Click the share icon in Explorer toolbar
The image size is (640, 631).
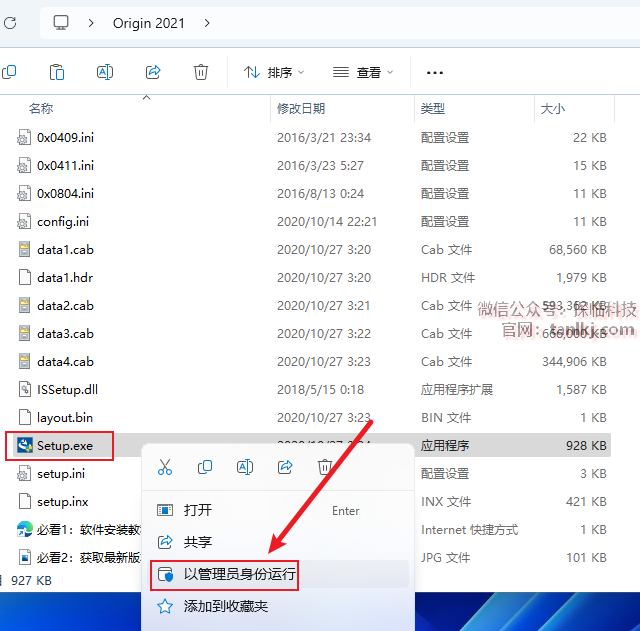153,72
